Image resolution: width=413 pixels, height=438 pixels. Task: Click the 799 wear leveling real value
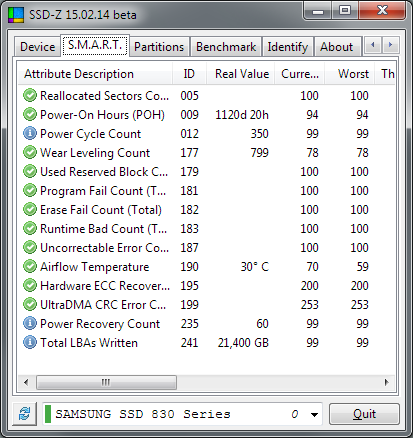259,153
